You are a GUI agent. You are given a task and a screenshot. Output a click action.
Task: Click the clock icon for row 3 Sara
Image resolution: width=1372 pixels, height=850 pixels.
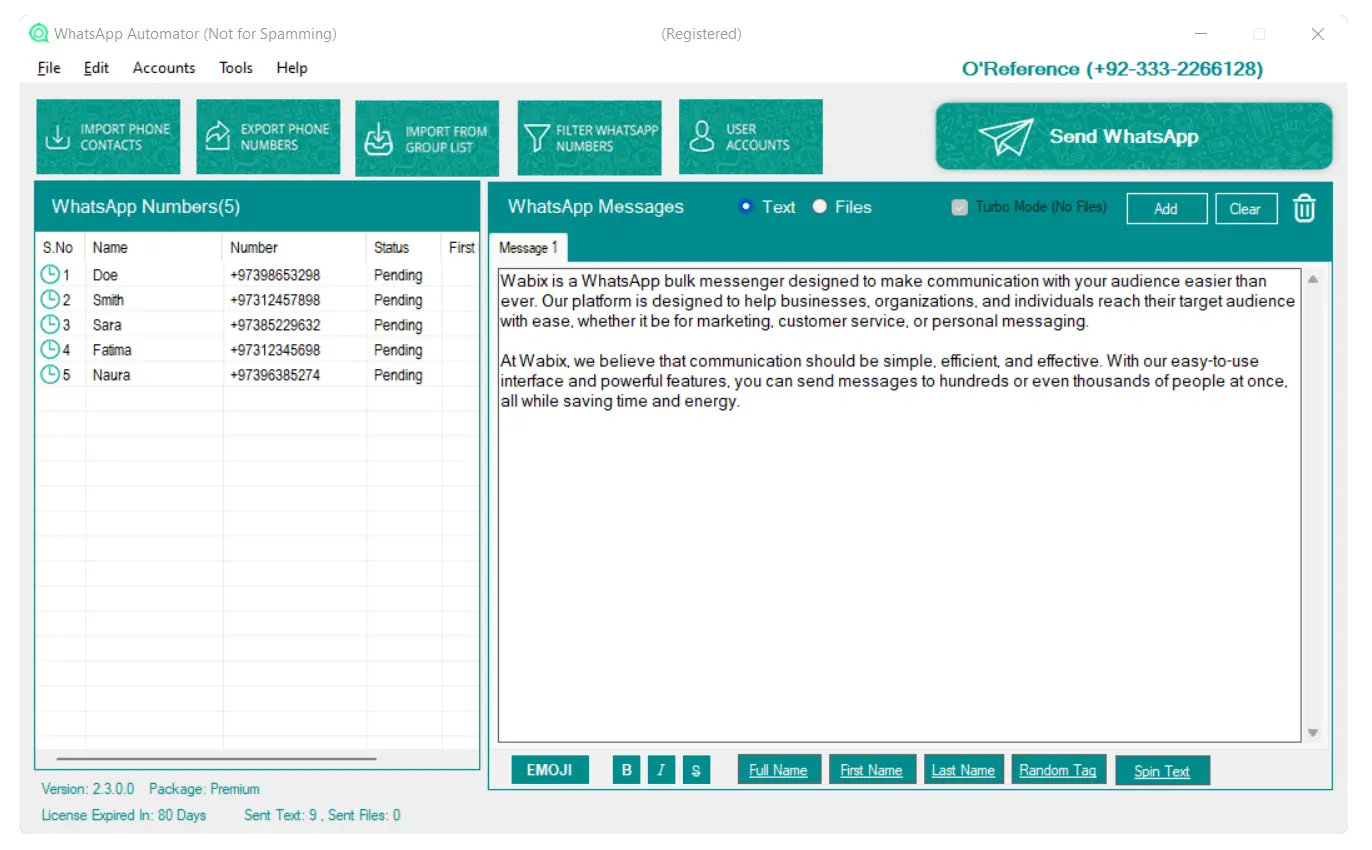pyautogui.click(x=50, y=324)
